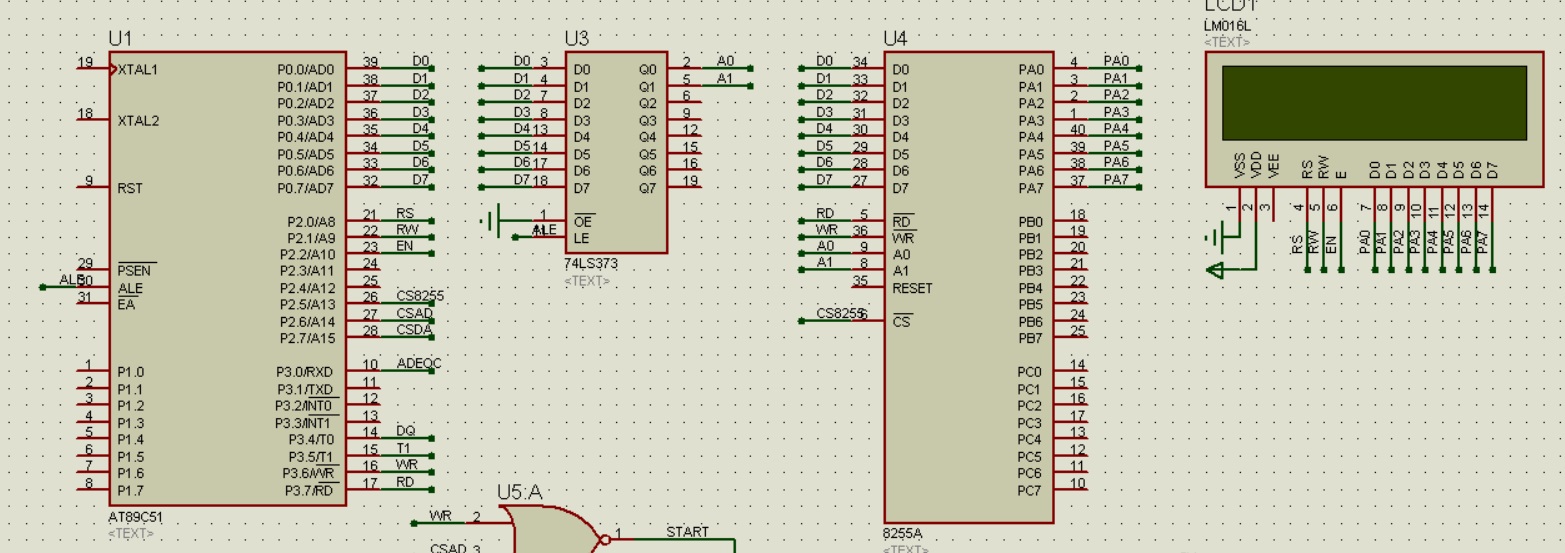1565x553 pixels.
Task: Click the 'A0' net label on U3 Q0 output
Action: point(725,62)
